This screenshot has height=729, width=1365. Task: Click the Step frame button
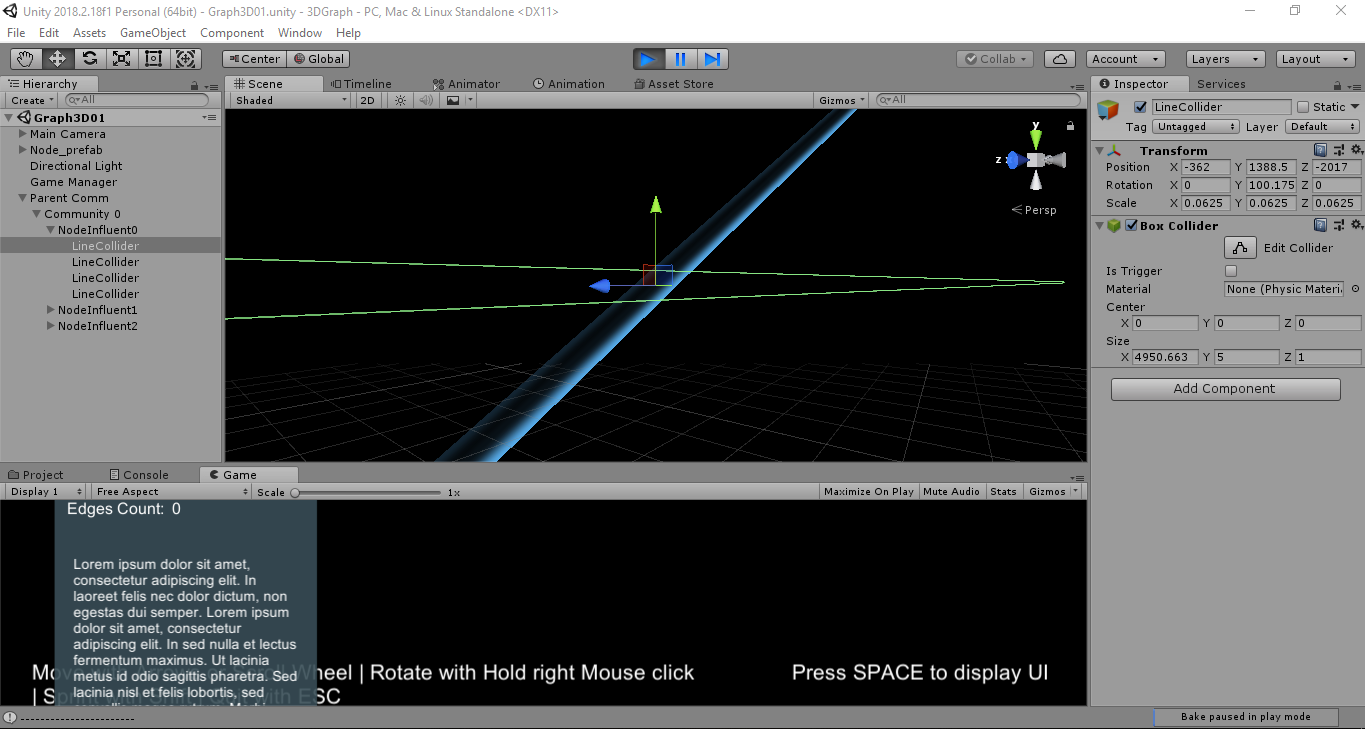(712, 59)
